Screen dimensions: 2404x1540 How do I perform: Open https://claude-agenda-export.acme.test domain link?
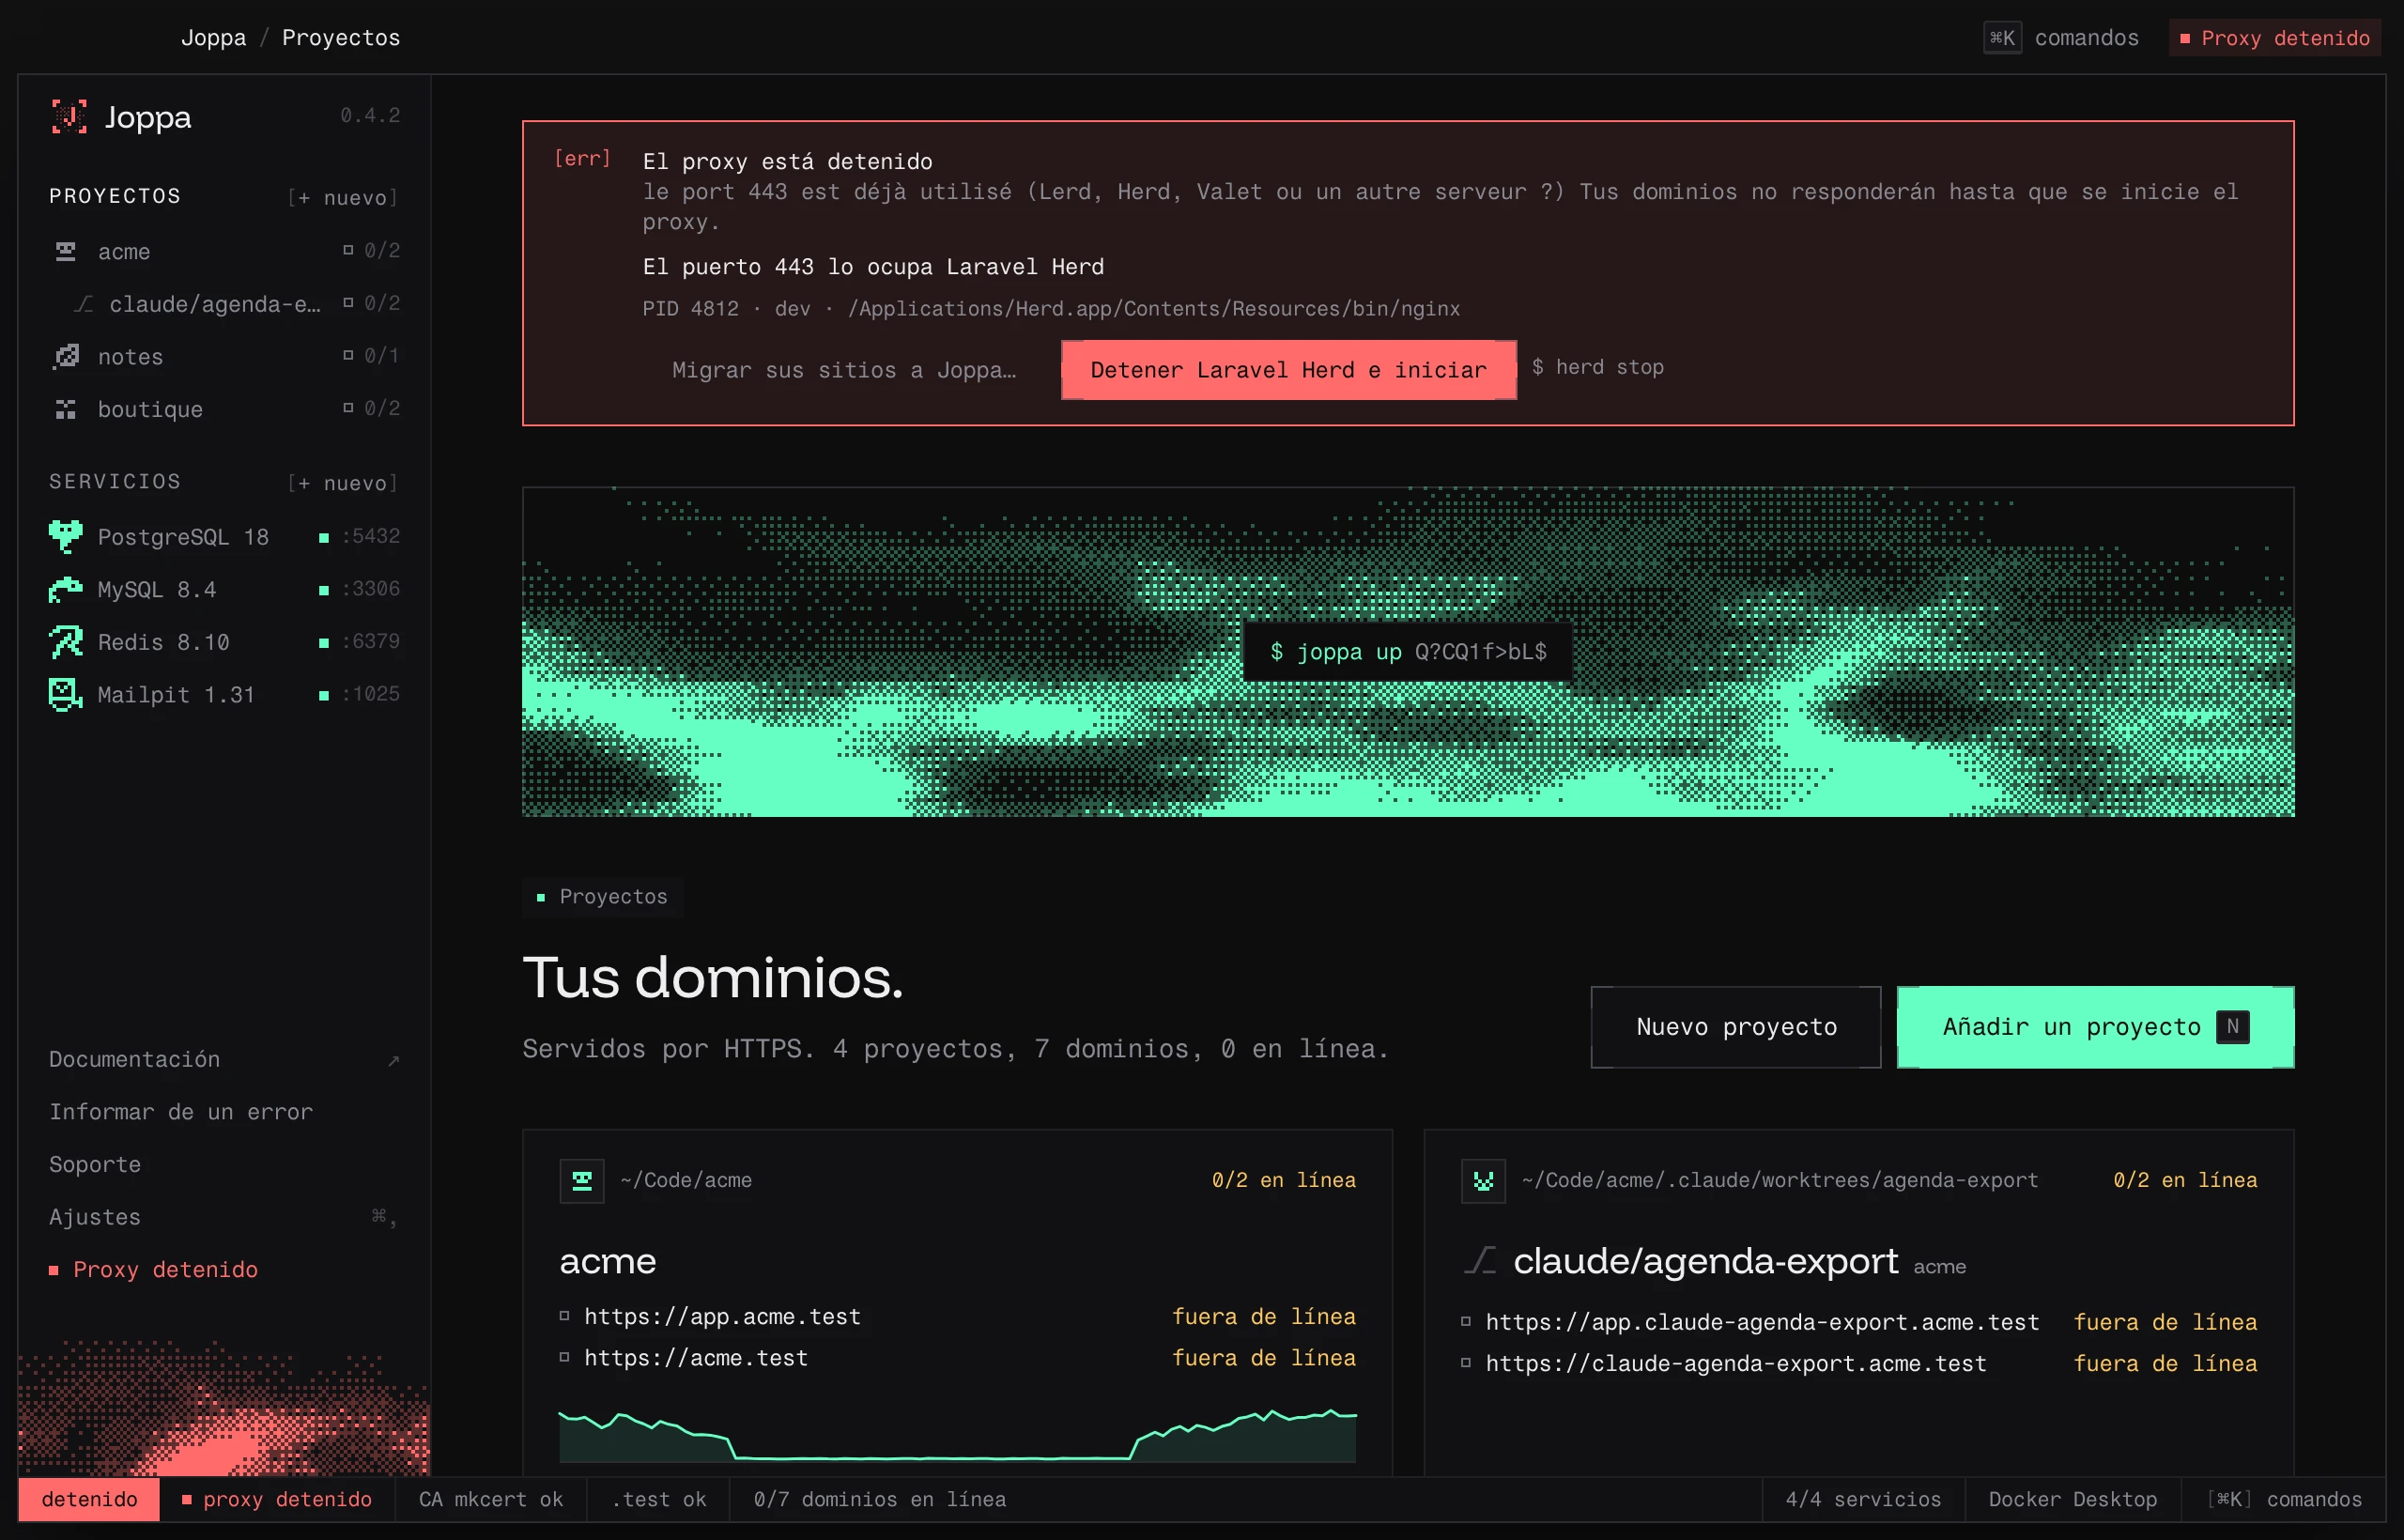[1736, 1364]
